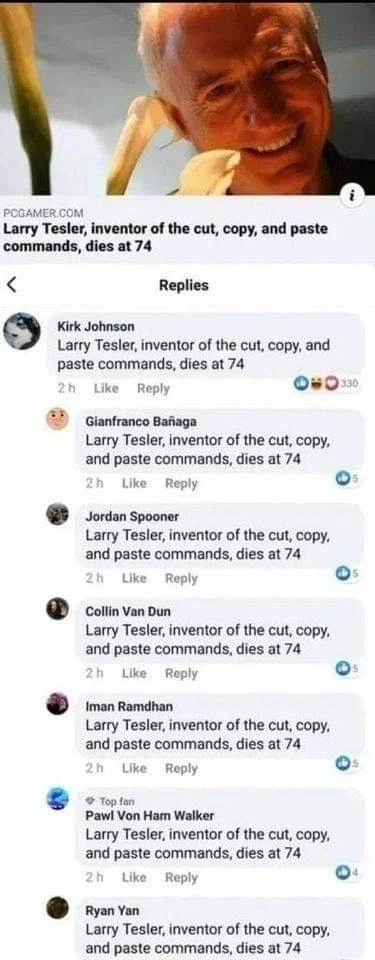This screenshot has width=375, height=960.
Task: Open the Larry Tesler article photo
Action: [188, 98]
